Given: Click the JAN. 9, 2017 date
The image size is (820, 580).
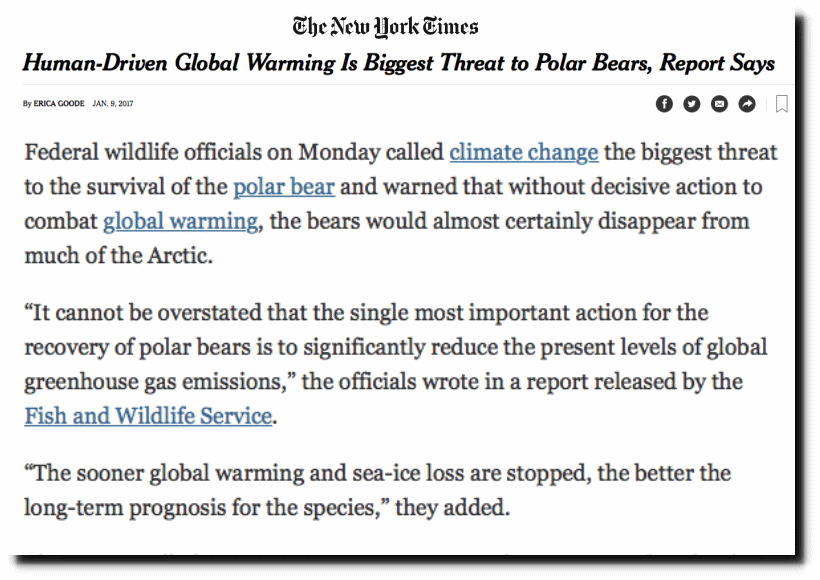Looking at the screenshot, I should 113,104.
